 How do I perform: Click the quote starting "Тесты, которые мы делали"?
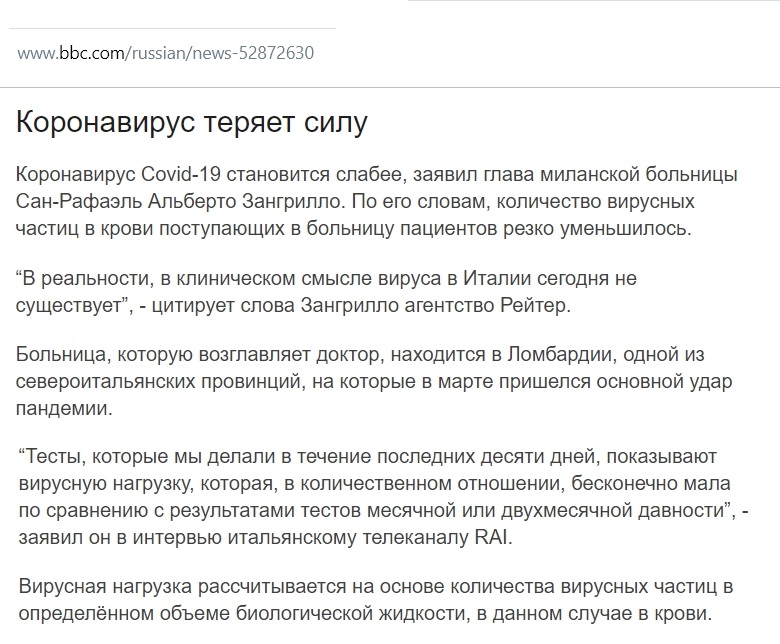[384, 497]
